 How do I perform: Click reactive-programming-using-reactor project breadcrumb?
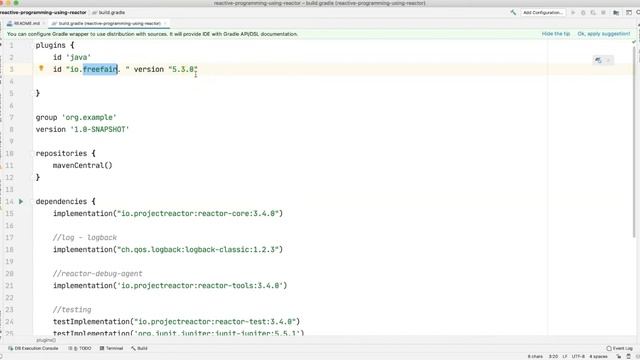43,13
